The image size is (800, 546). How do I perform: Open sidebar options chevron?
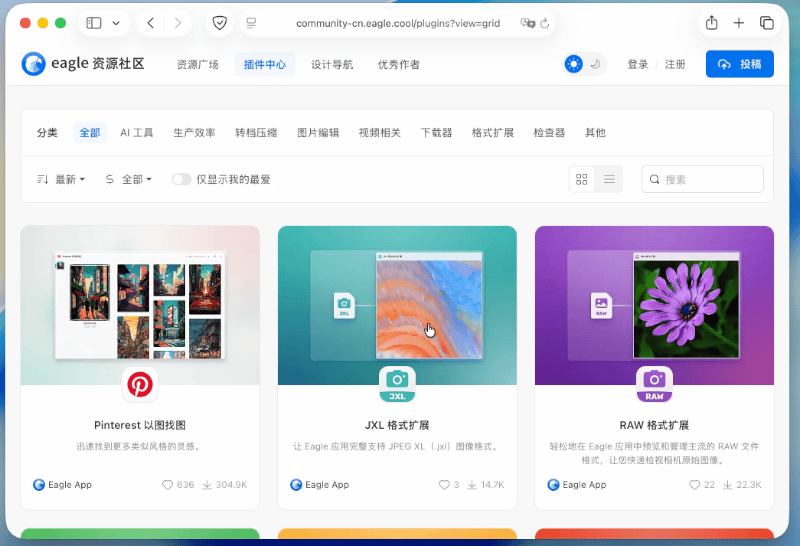click(x=116, y=23)
